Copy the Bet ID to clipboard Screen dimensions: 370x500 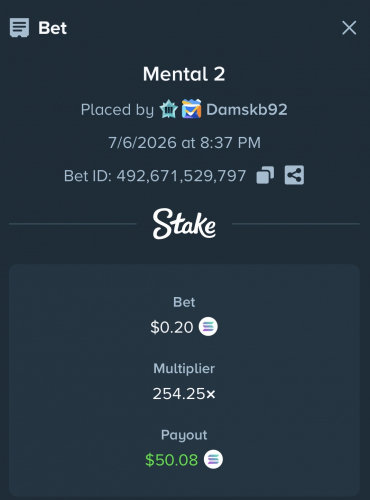pyautogui.click(x=265, y=175)
